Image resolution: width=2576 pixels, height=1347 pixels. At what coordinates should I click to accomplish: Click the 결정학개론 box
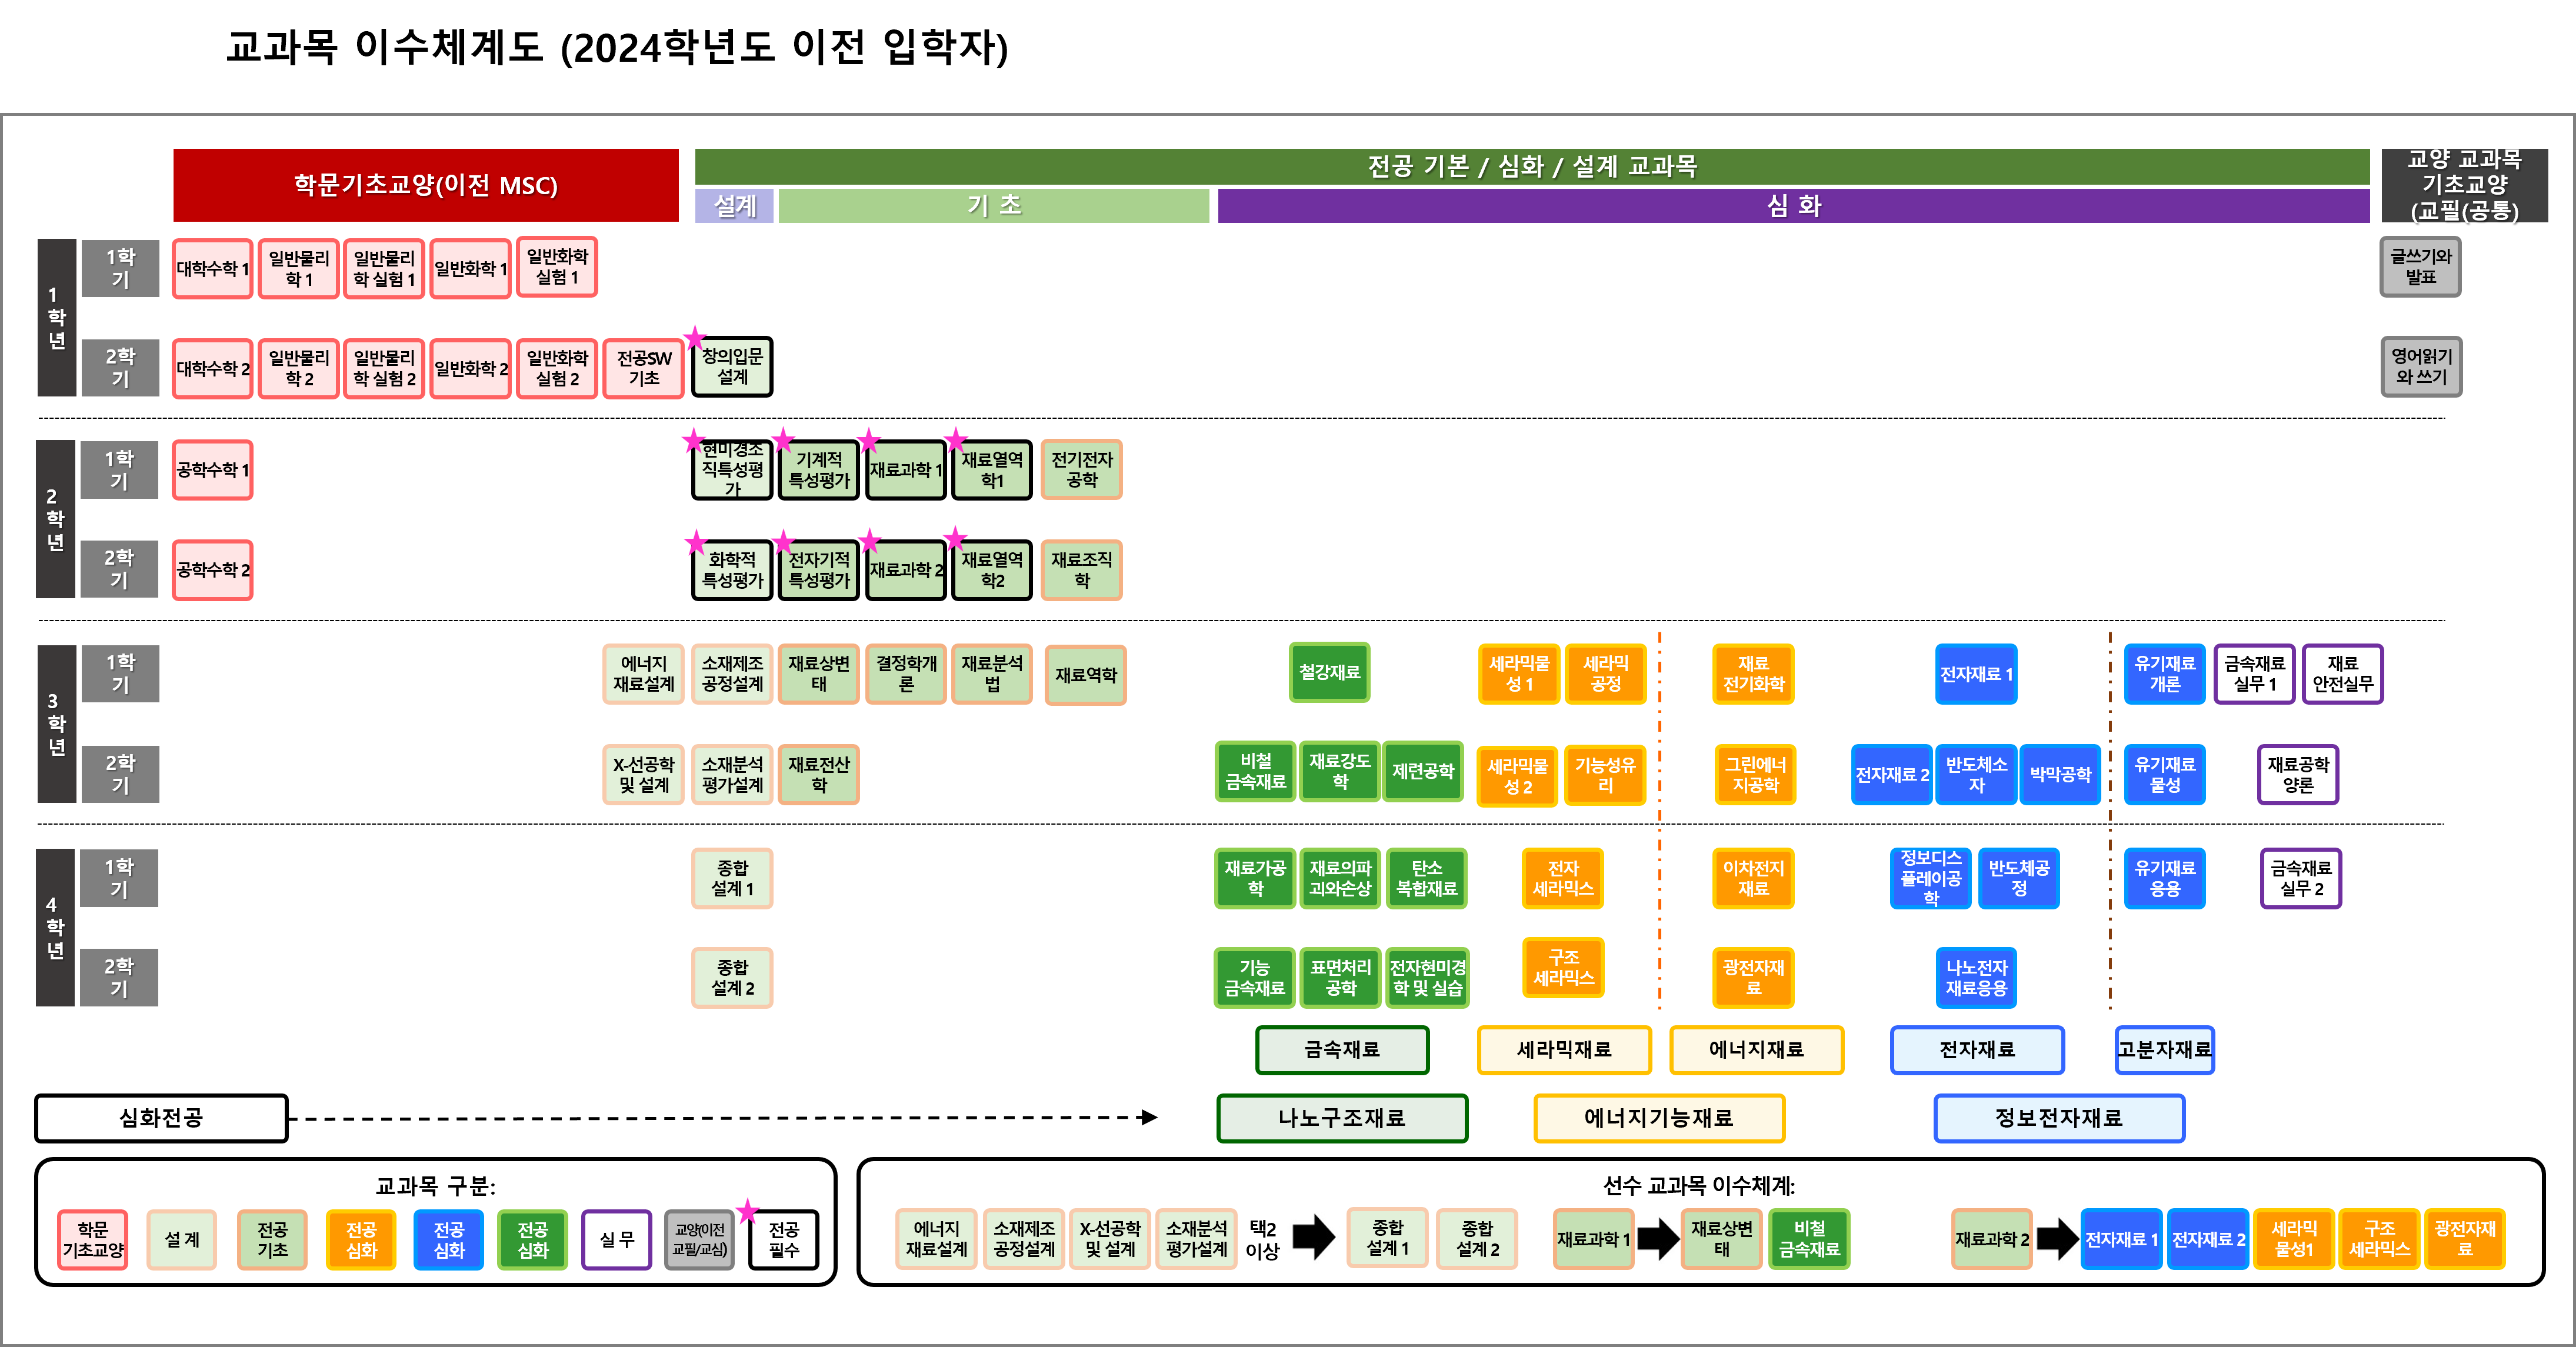(906, 674)
